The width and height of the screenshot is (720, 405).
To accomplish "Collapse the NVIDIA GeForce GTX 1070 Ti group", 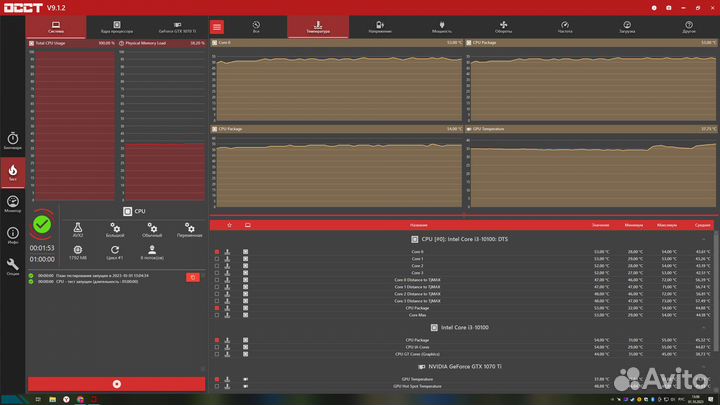I will point(703,367).
